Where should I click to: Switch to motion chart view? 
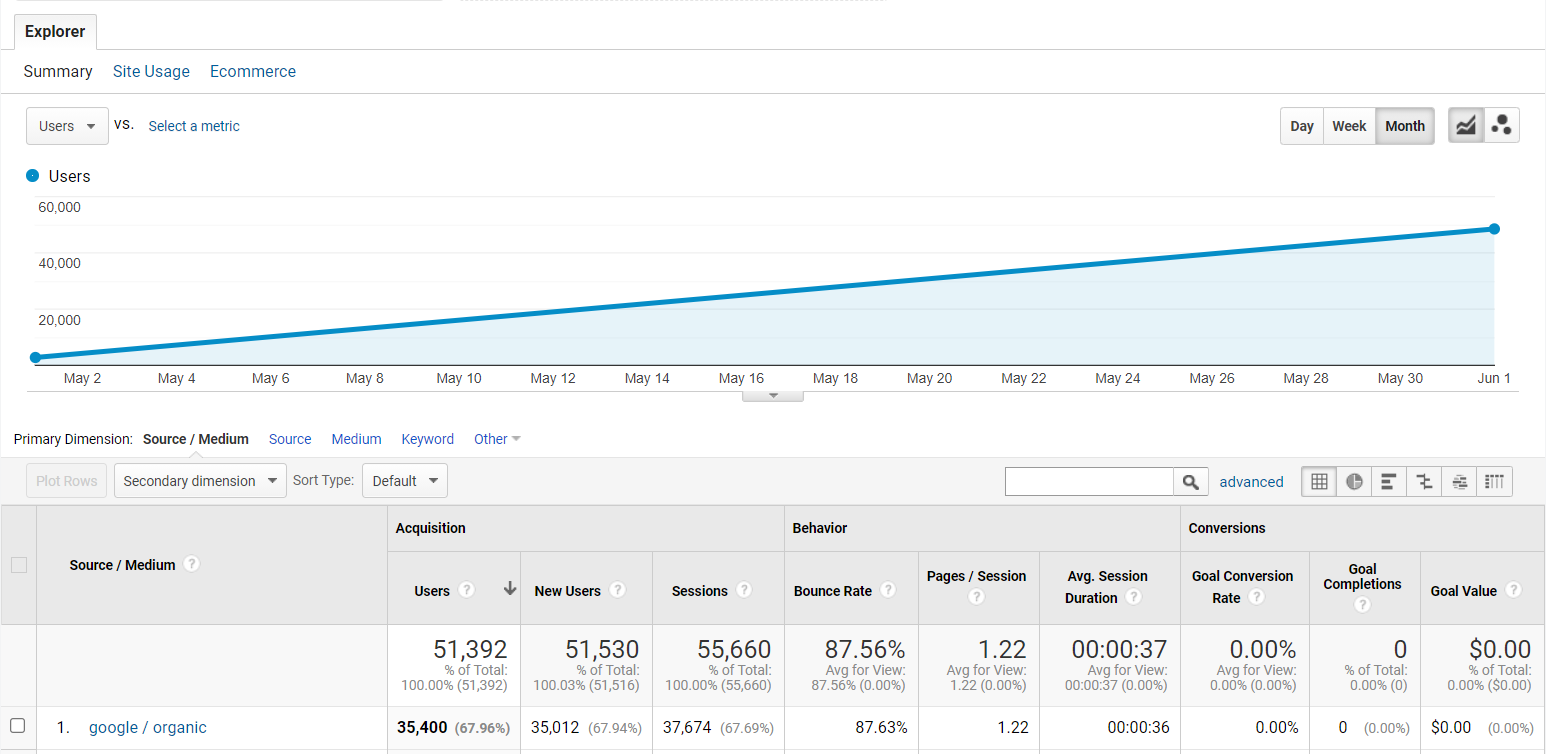tap(1501, 126)
